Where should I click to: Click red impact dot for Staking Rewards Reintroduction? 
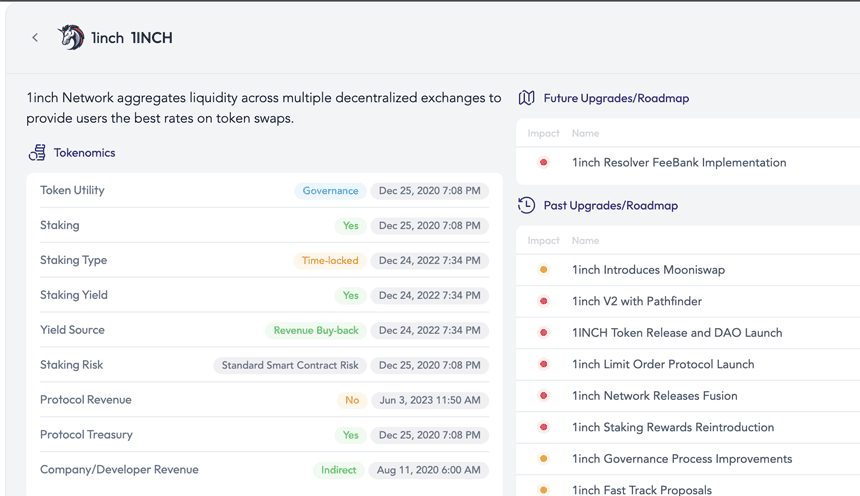pos(544,427)
